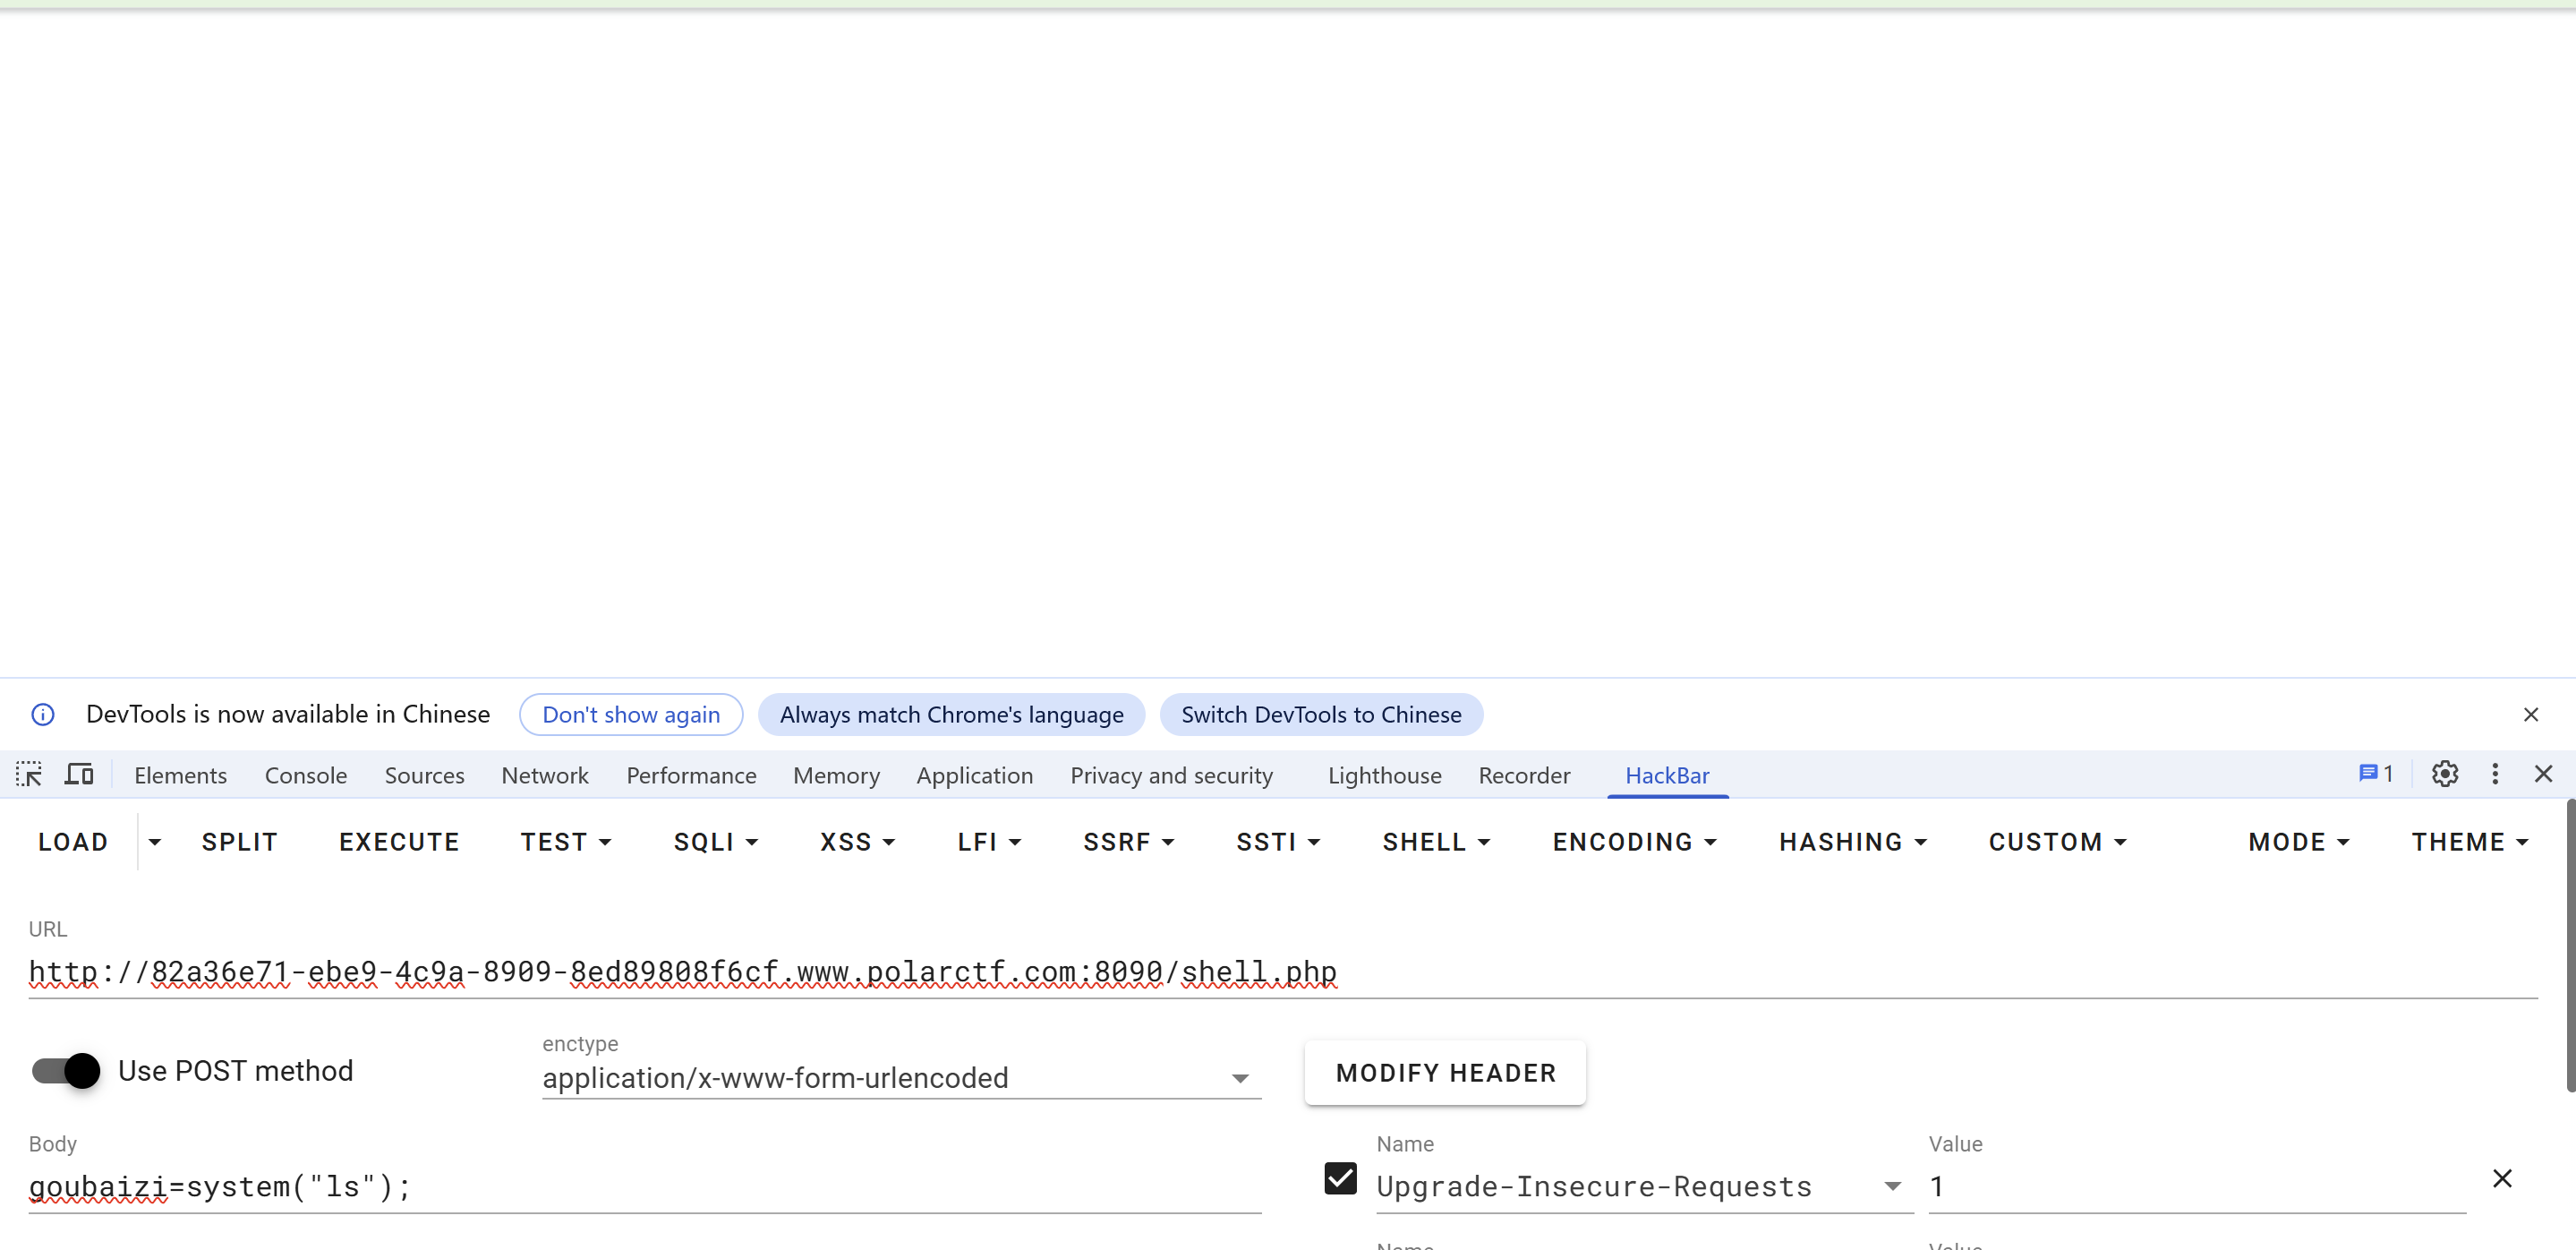Open DevTools settings gear icon

click(x=2444, y=774)
